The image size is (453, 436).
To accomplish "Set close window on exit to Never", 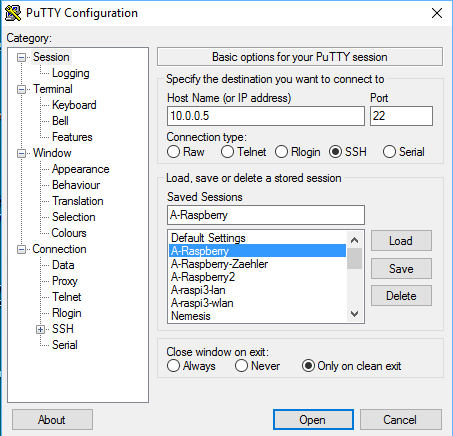I will point(241,366).
